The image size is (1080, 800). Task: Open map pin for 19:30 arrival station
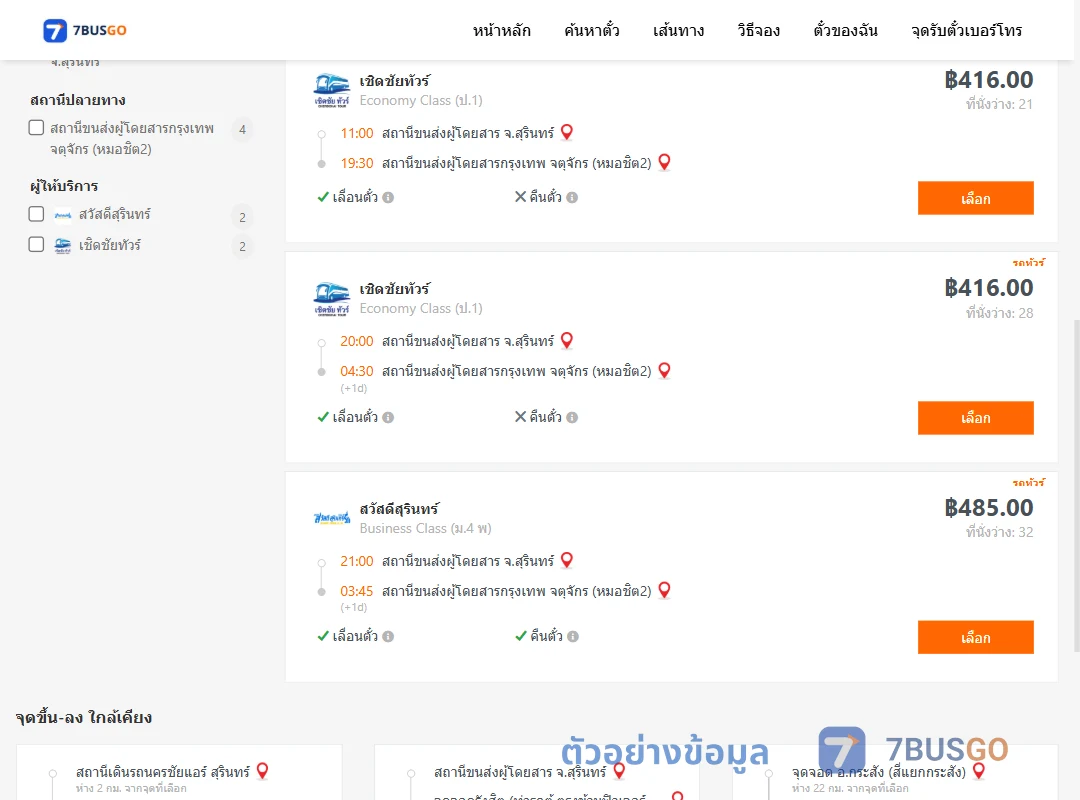coord(665,162)
